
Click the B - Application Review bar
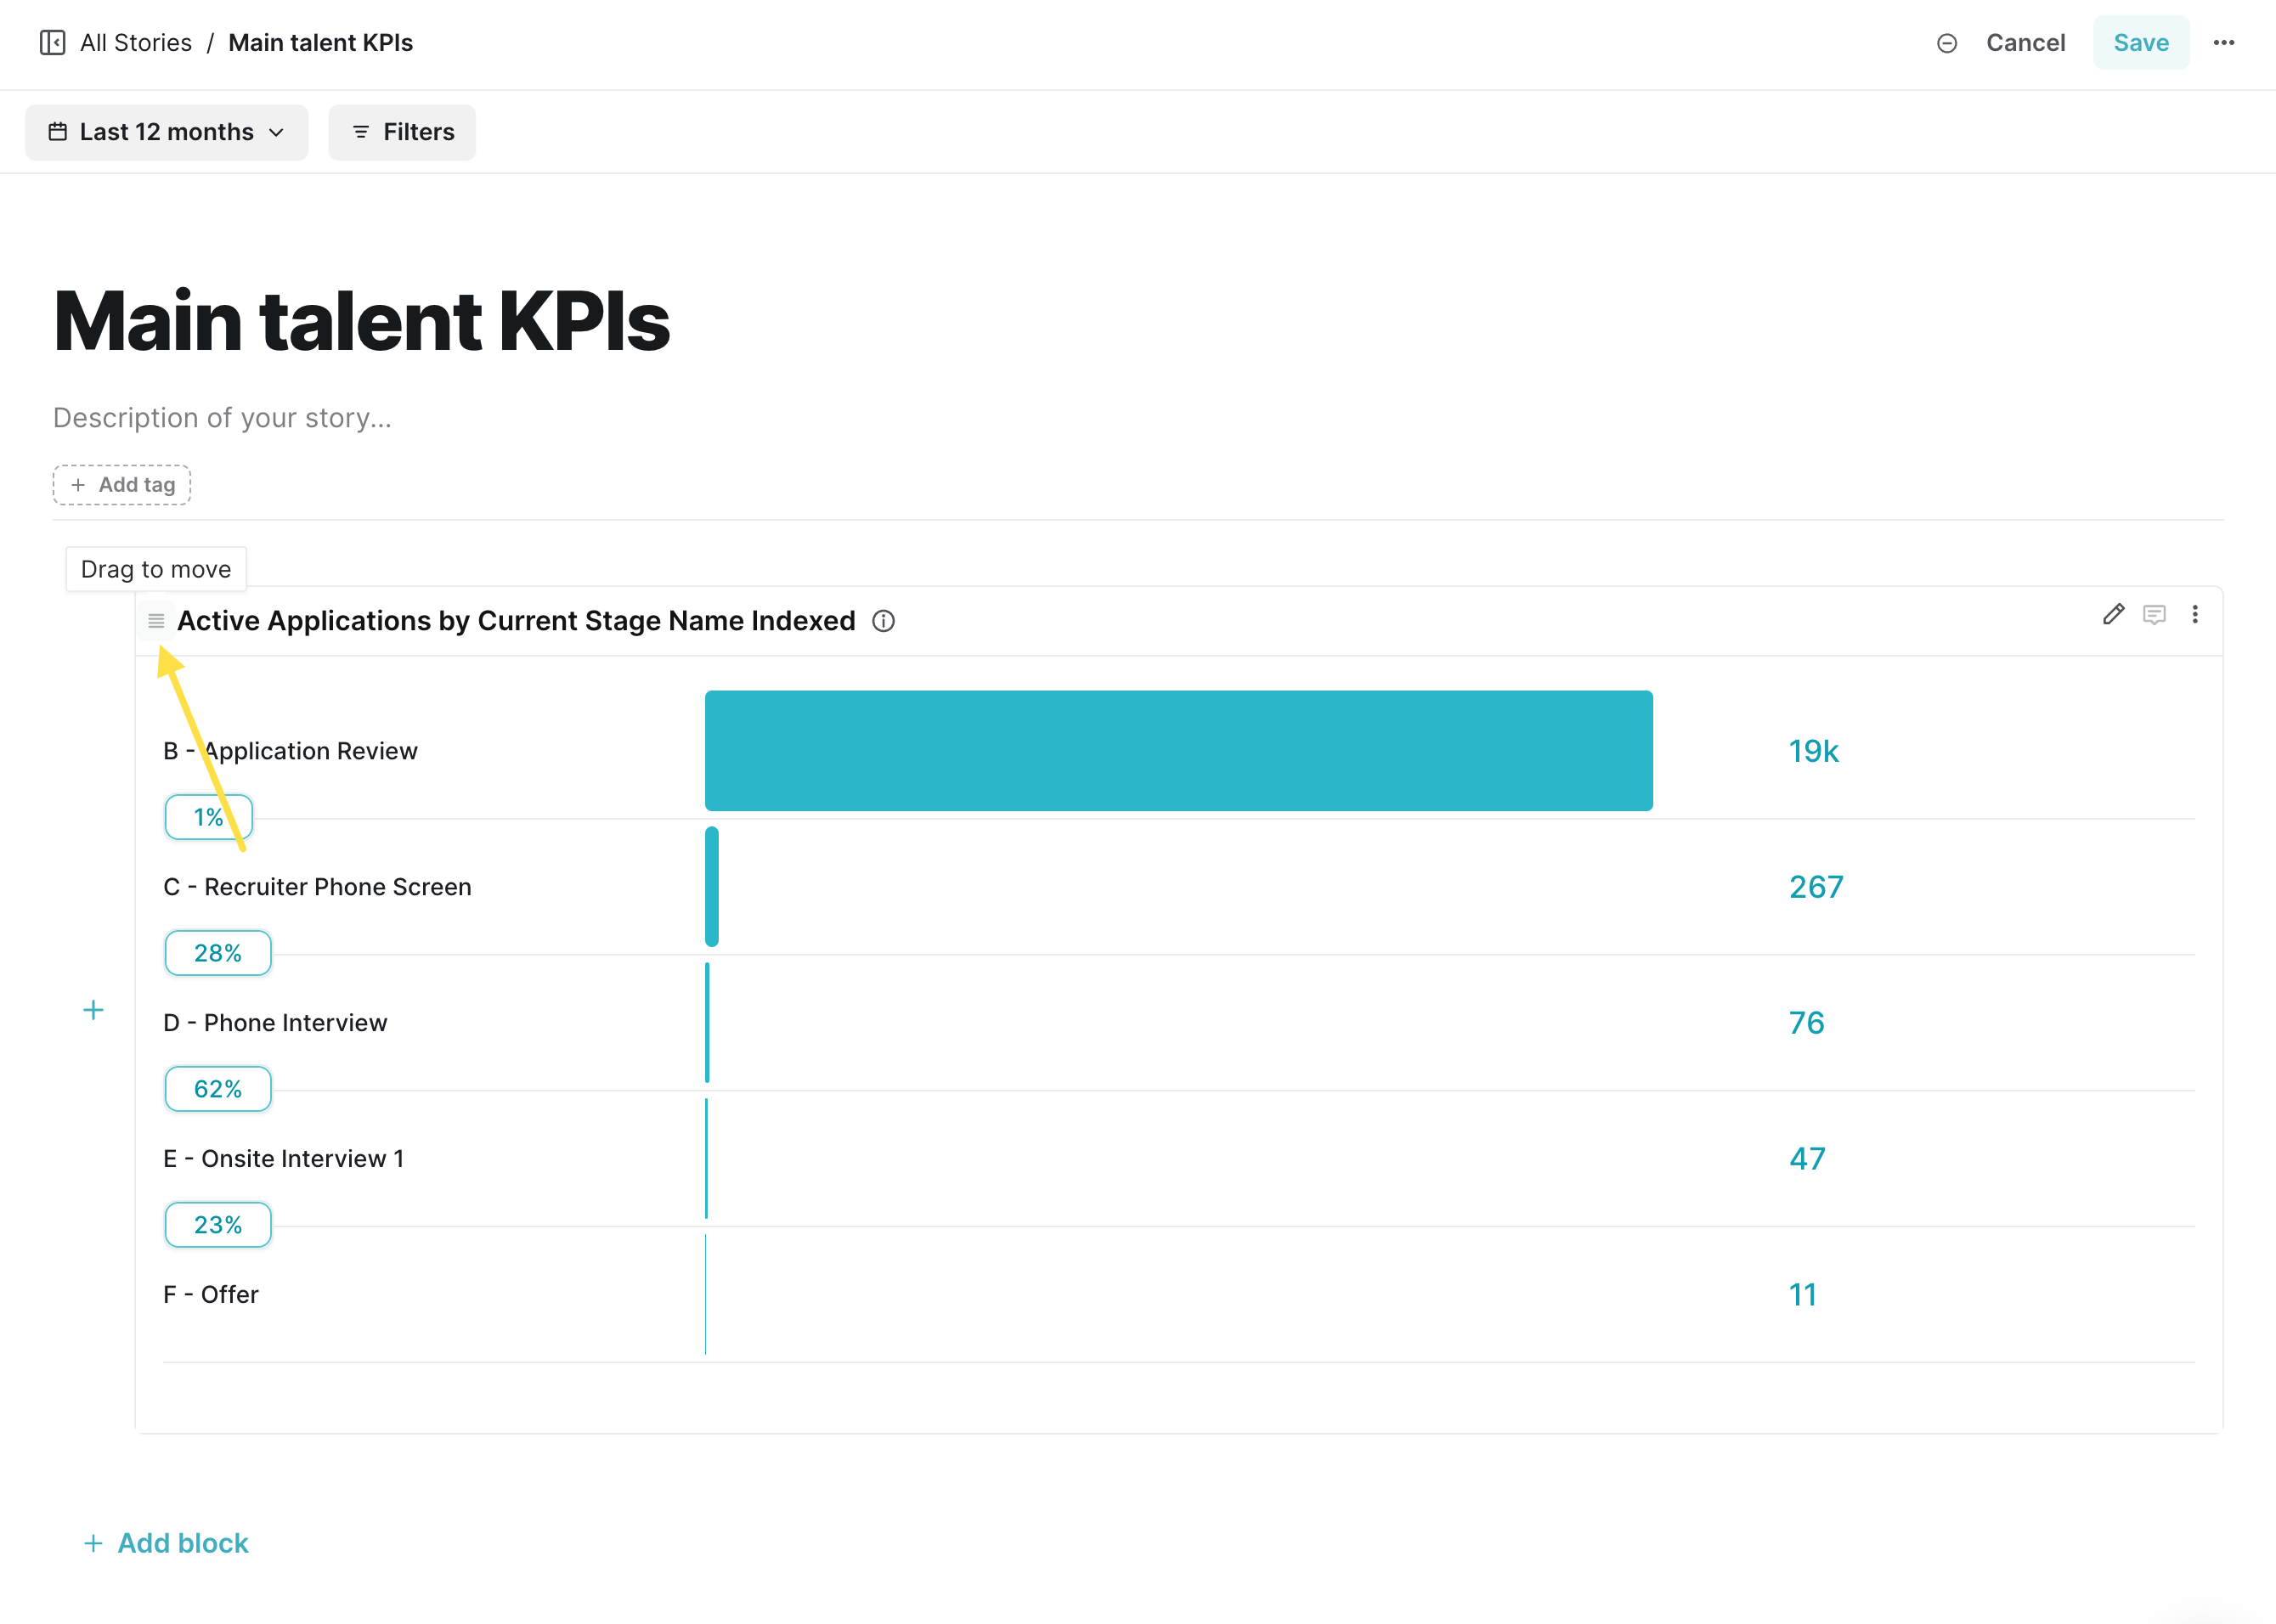click(1178, 750)
